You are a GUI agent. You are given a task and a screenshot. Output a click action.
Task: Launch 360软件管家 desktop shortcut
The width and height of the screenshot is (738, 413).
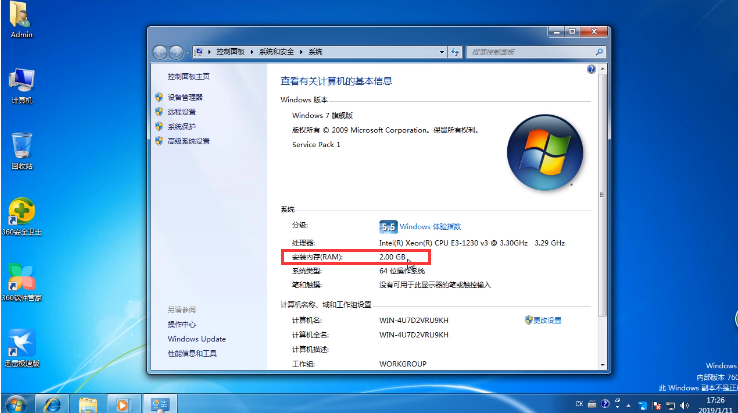pyautogui.click(x=22, y=283)
